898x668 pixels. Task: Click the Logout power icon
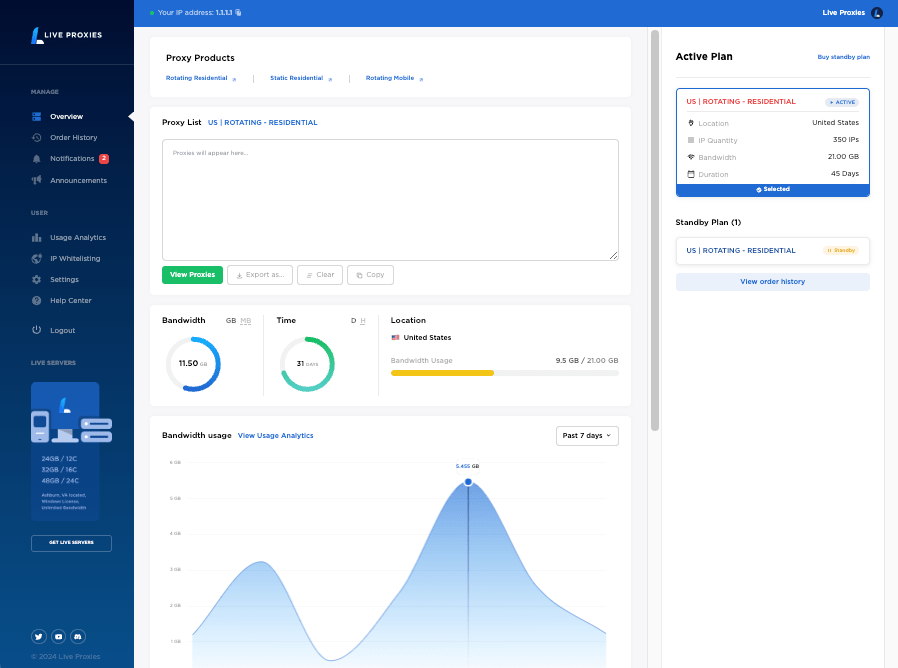click(x=37, y=330)
